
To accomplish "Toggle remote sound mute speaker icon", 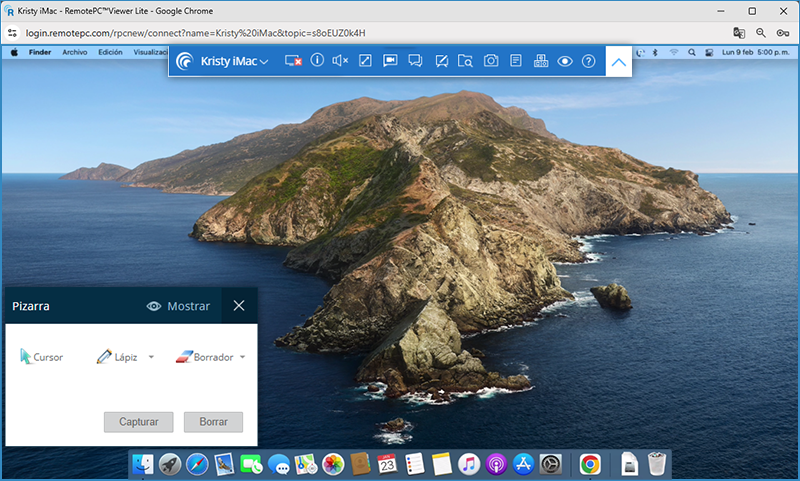I will point(340,61).
